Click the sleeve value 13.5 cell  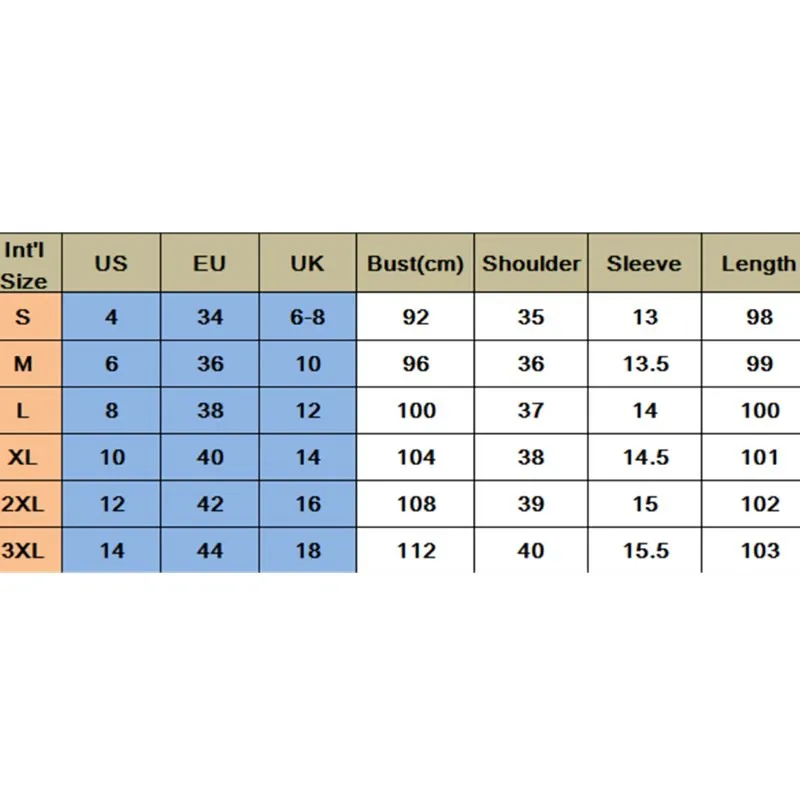pos(645,364)
